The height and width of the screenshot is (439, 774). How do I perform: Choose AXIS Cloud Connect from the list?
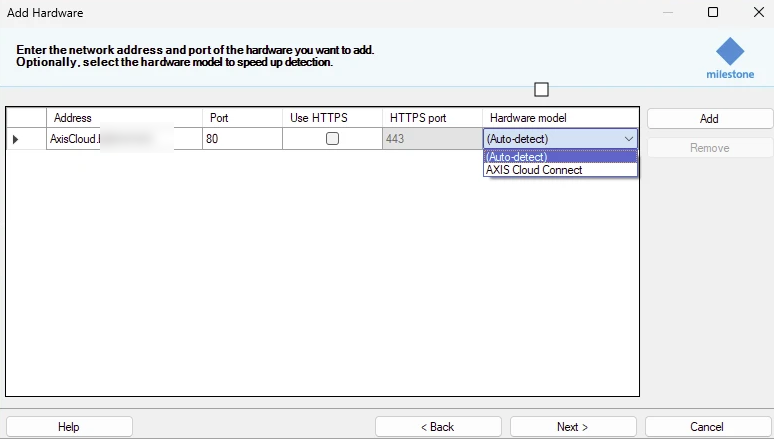tap(560, 170)
